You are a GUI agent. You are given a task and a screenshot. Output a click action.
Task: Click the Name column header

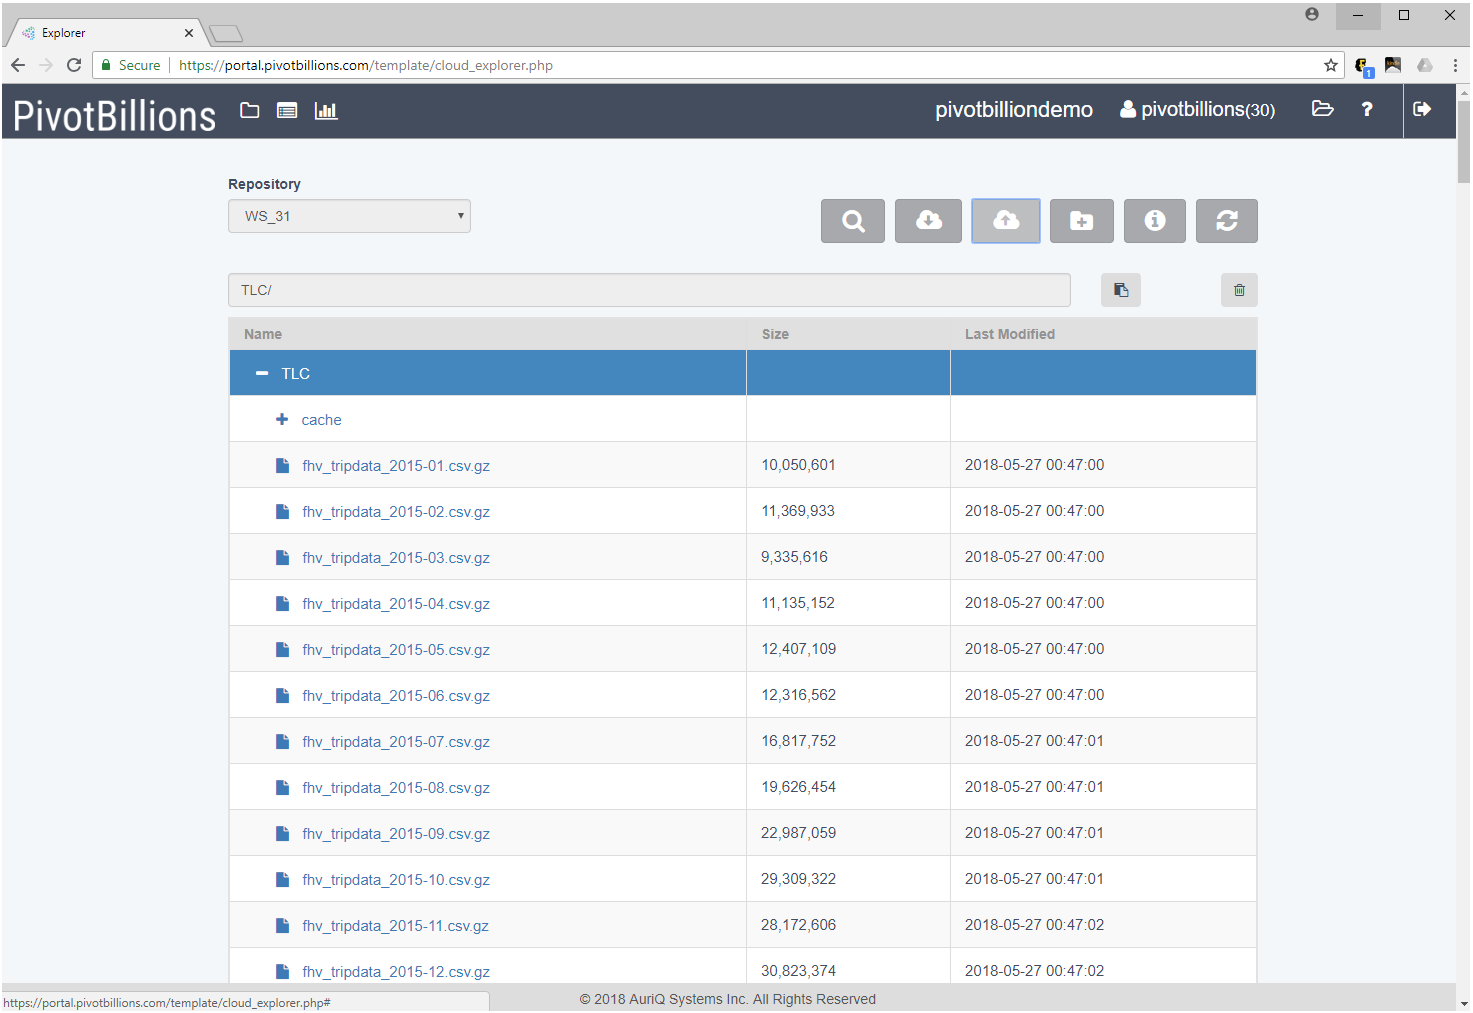(x=263, y=334)
